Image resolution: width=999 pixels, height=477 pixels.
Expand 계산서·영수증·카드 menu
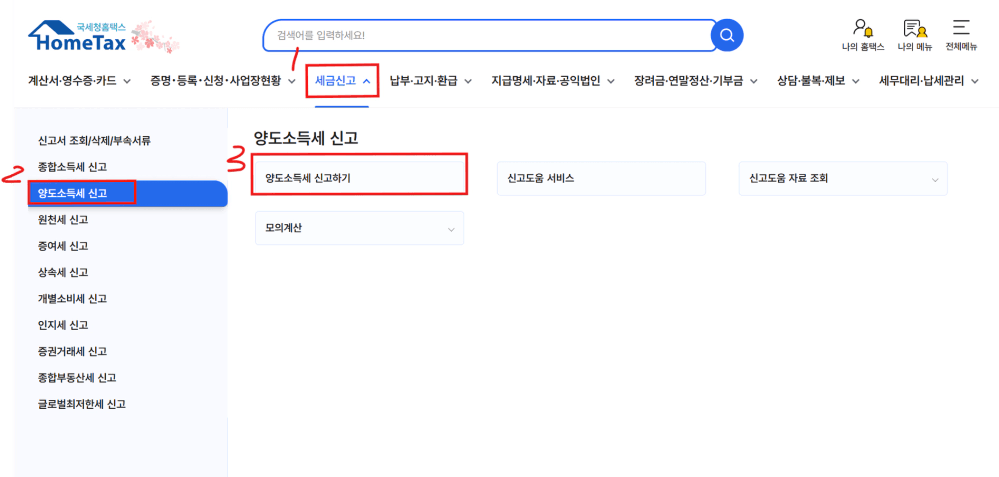point(79,81)
